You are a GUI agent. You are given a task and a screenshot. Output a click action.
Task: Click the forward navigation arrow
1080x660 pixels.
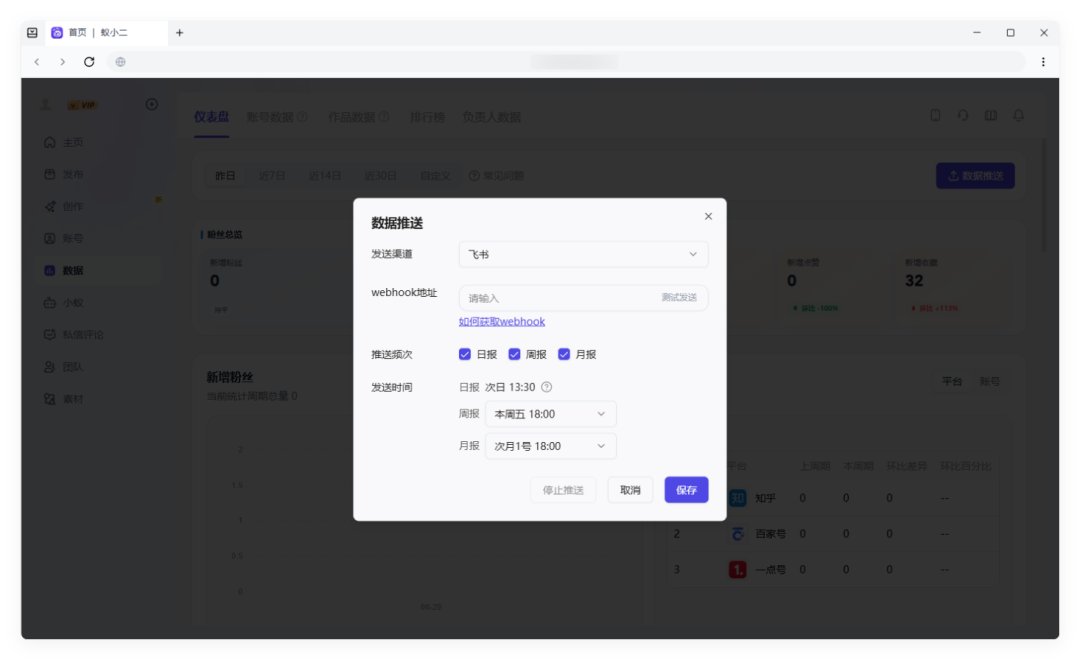tap(63, 62)
